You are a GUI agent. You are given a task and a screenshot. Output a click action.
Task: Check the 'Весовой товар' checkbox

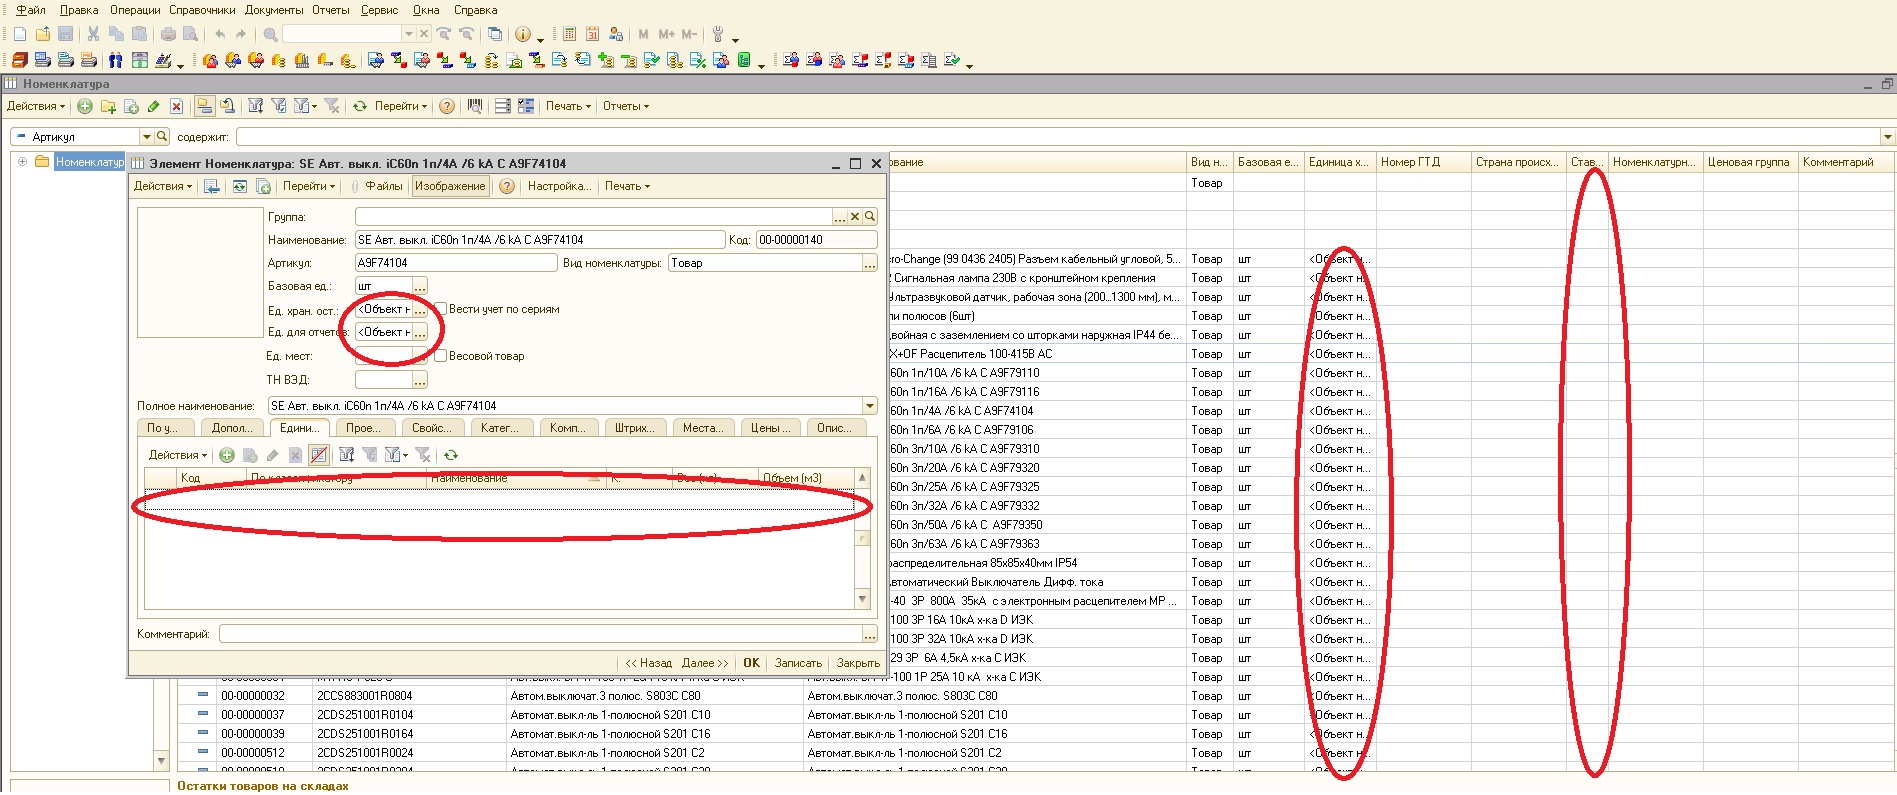coord(440,356)
